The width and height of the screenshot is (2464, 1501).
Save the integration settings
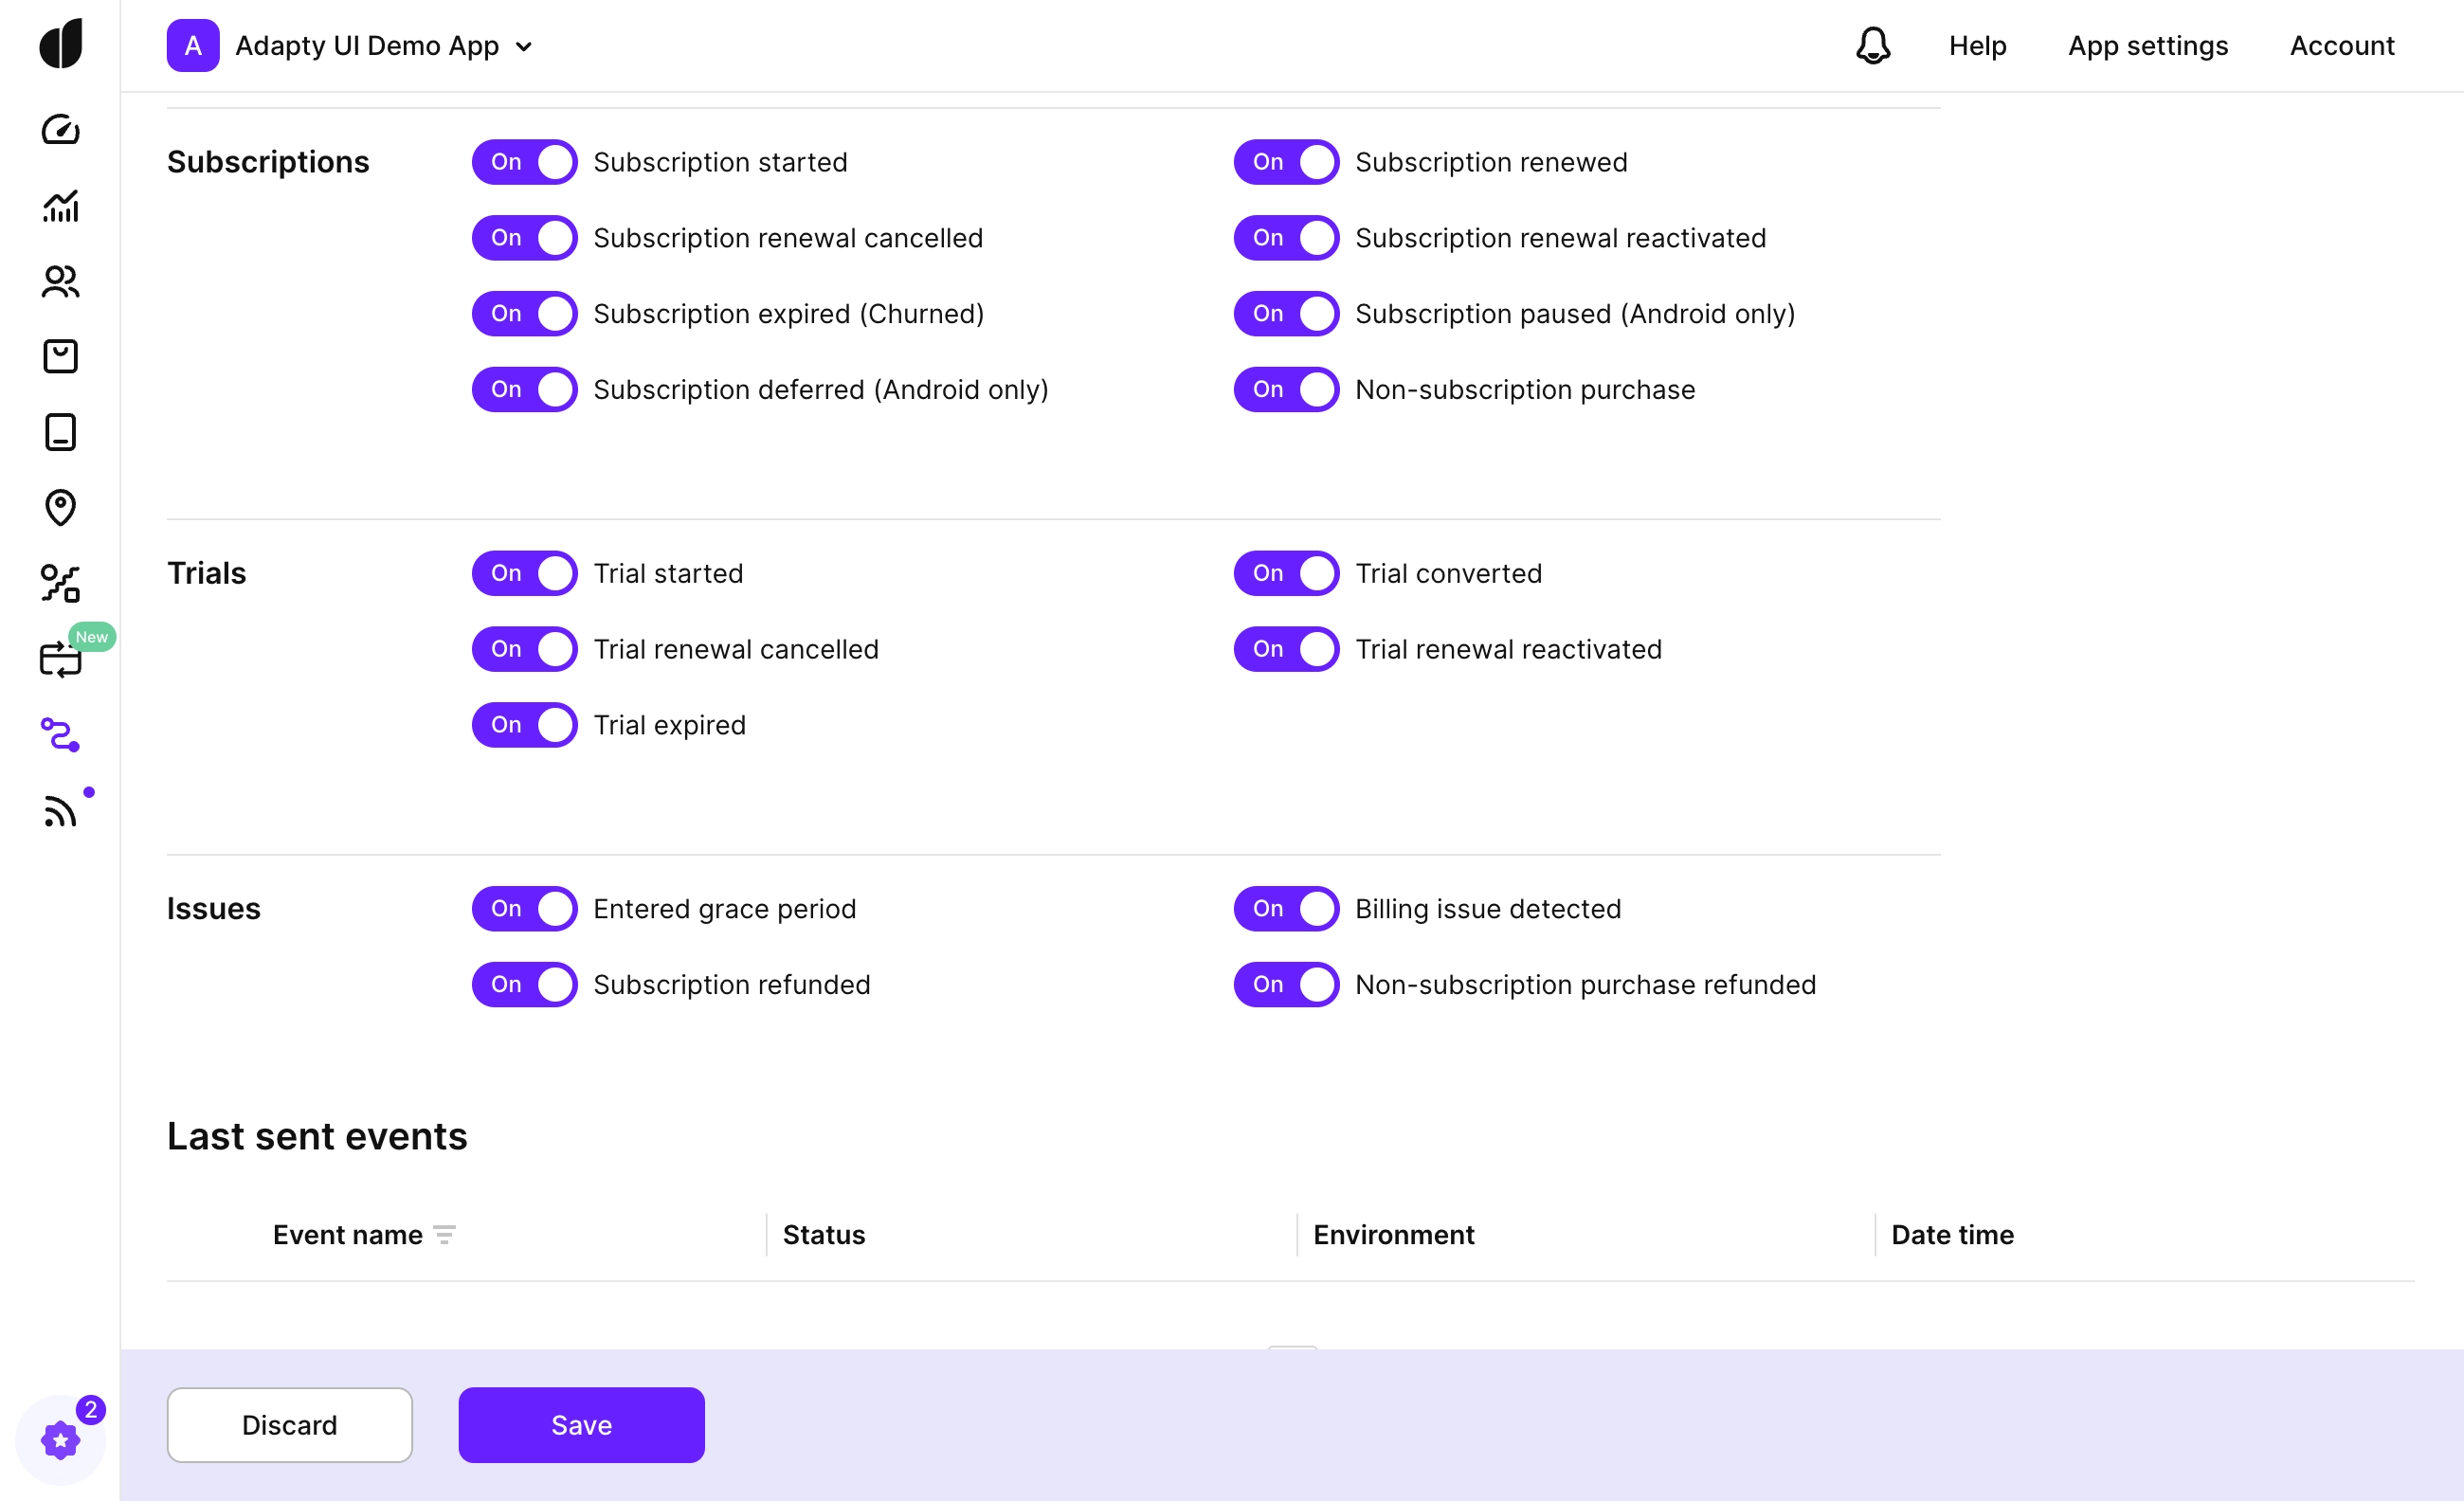(580, 1425)
